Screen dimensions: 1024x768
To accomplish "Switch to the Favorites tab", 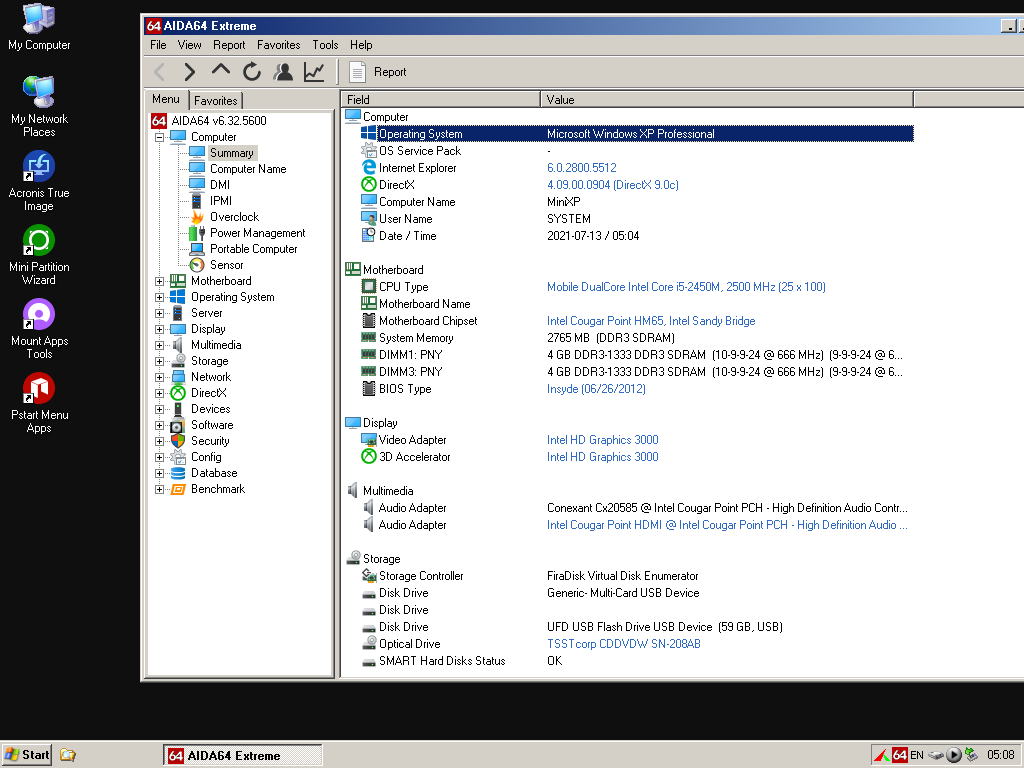I will point(216,101).
